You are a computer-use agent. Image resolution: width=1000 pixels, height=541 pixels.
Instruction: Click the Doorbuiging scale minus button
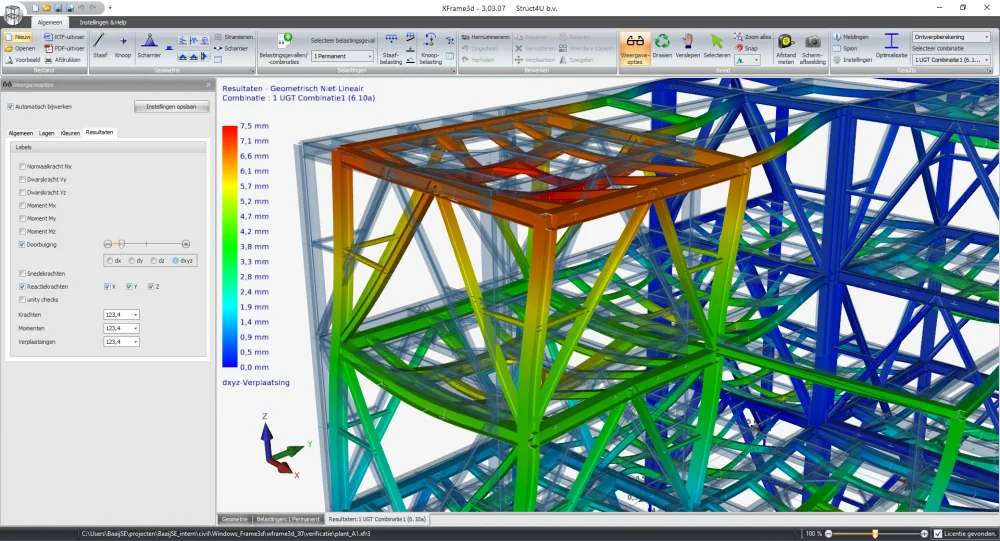[108, 244]
